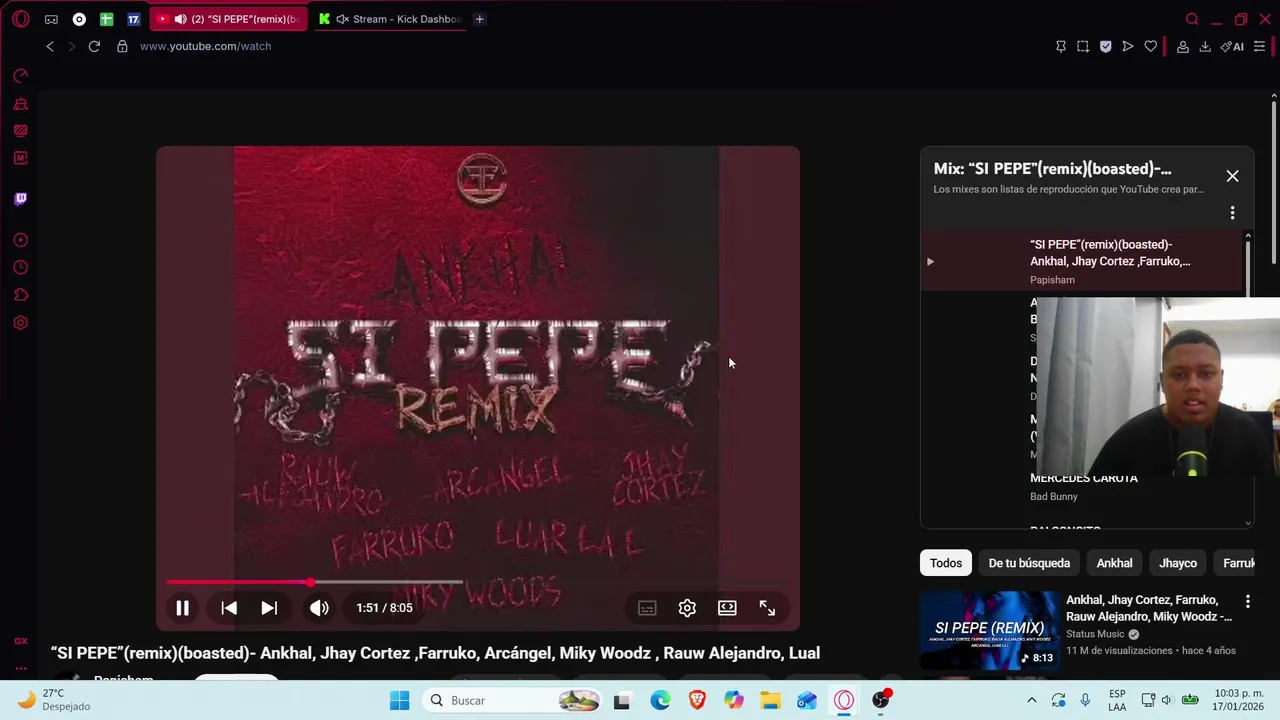Viewport: 1280px width, 720px height.
Task: Mute the YouTube tab via its speaker icon
Action: tap(180, 19)
